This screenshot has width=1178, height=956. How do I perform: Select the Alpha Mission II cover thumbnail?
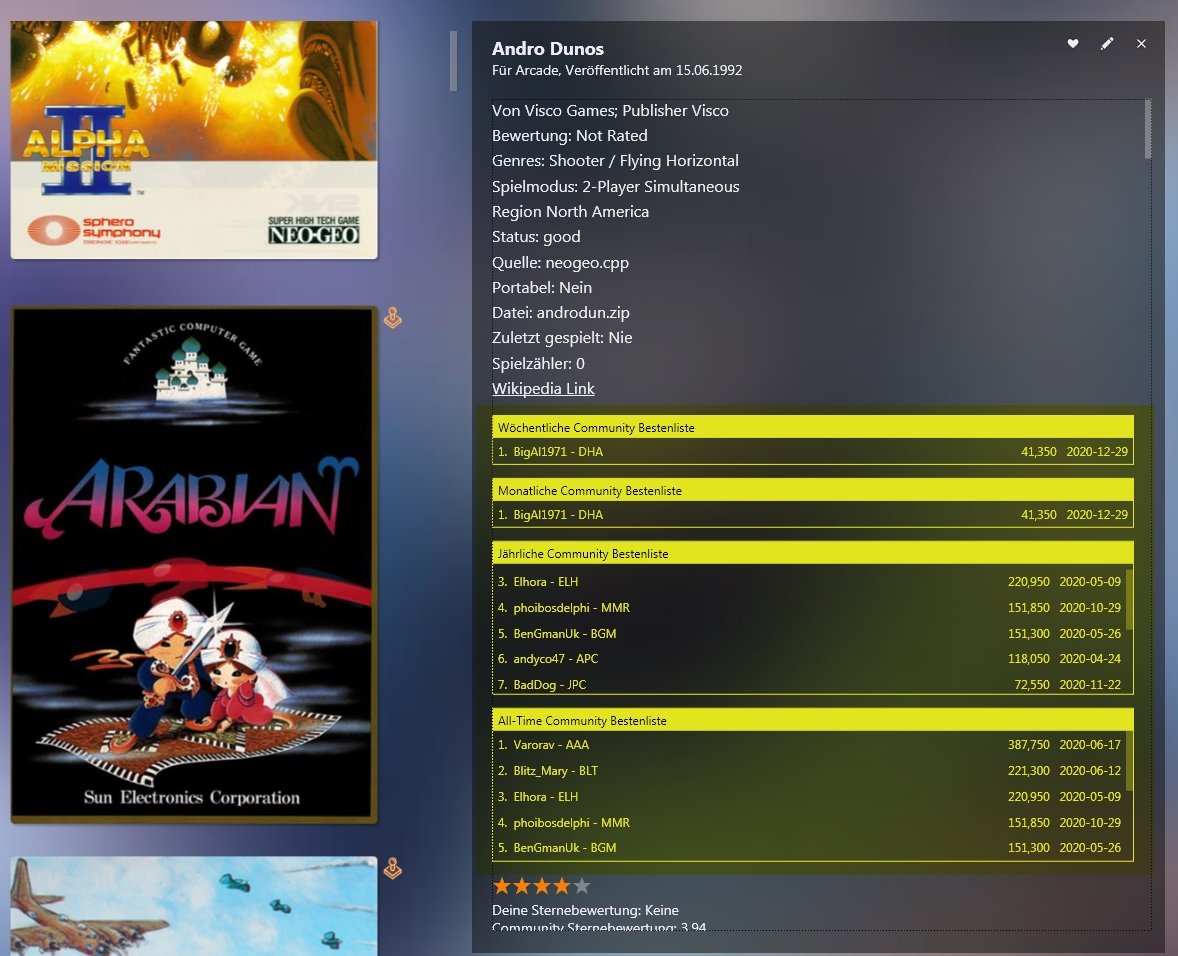(194, 140)
